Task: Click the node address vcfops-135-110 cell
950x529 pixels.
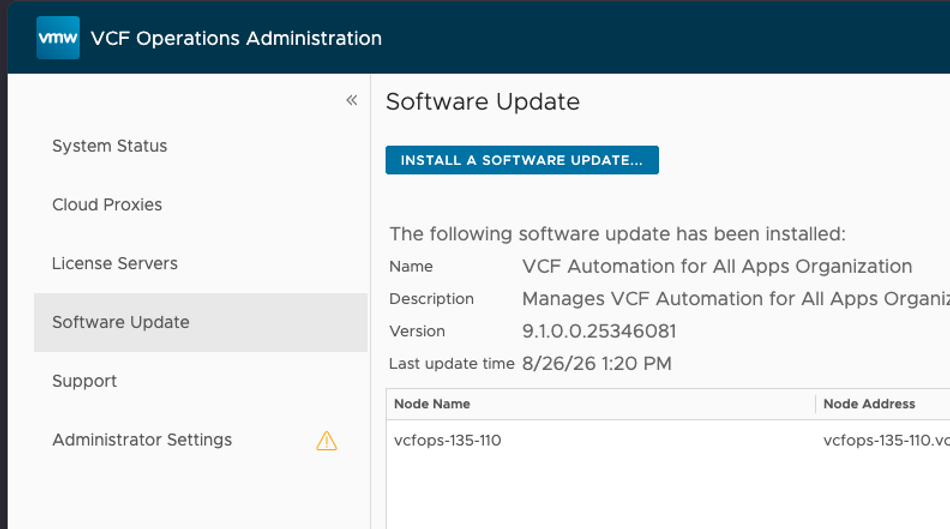Action: point(886,441)
